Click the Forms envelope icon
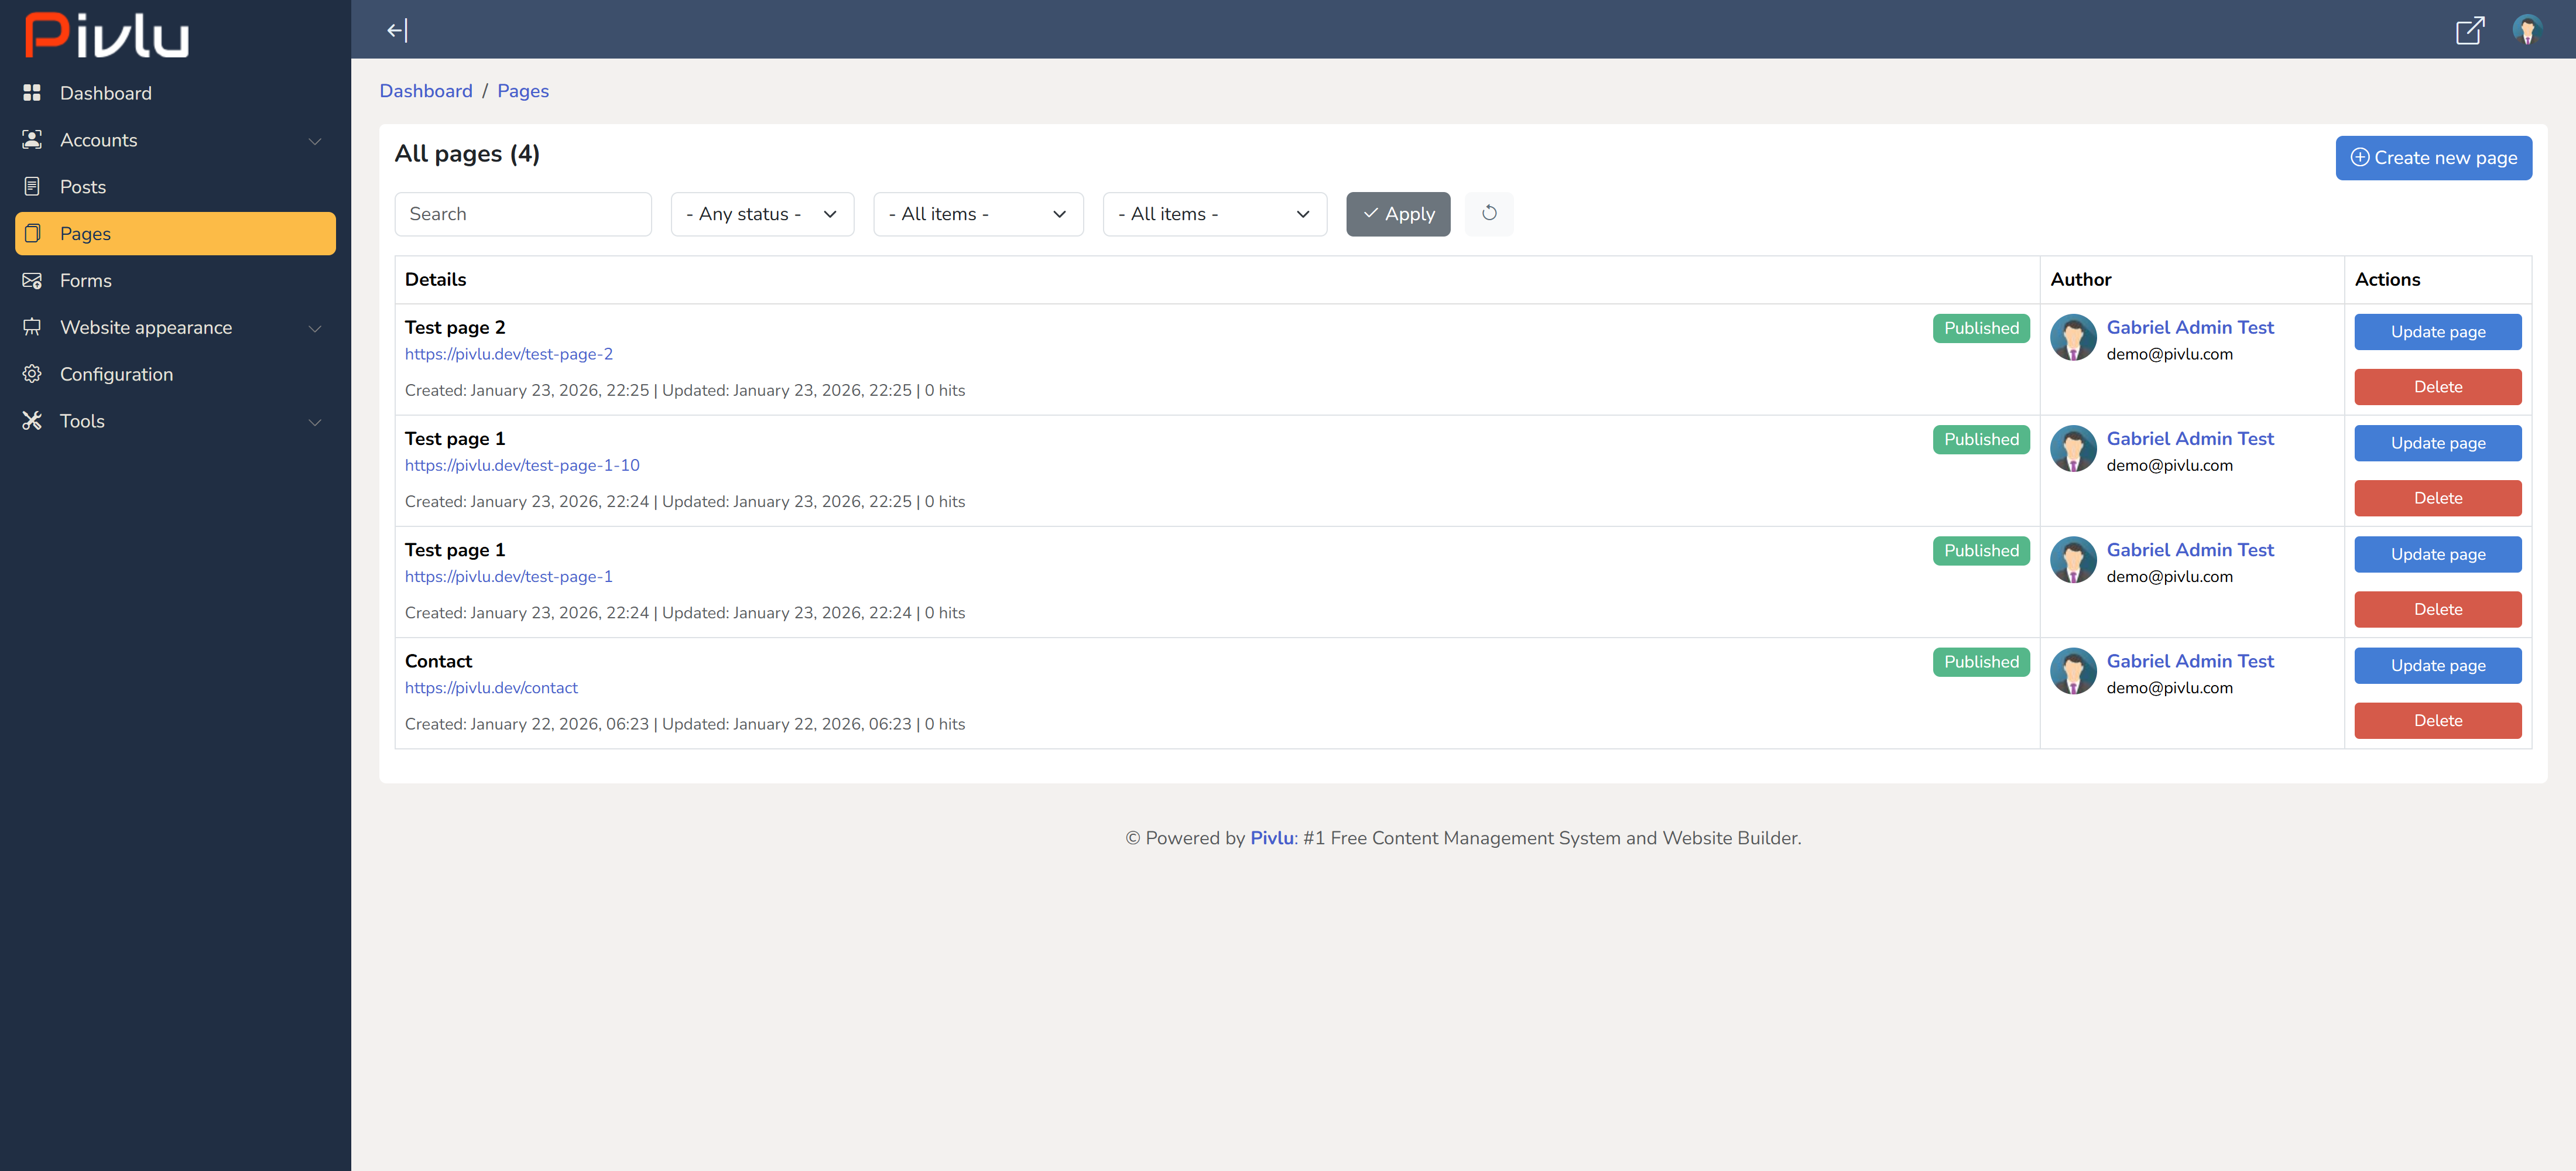Image resolution: width=2576 pixels, height=1171 pixels. tap(32, 281)
